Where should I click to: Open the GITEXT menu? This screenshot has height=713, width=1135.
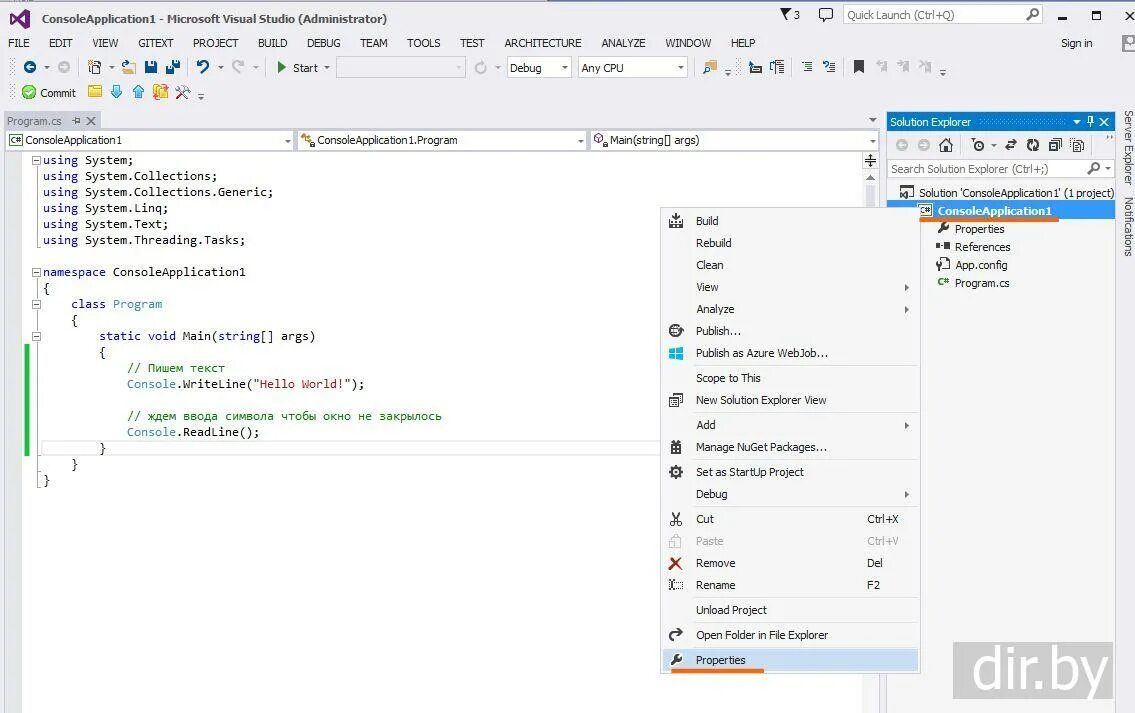(x=156, y=43)
